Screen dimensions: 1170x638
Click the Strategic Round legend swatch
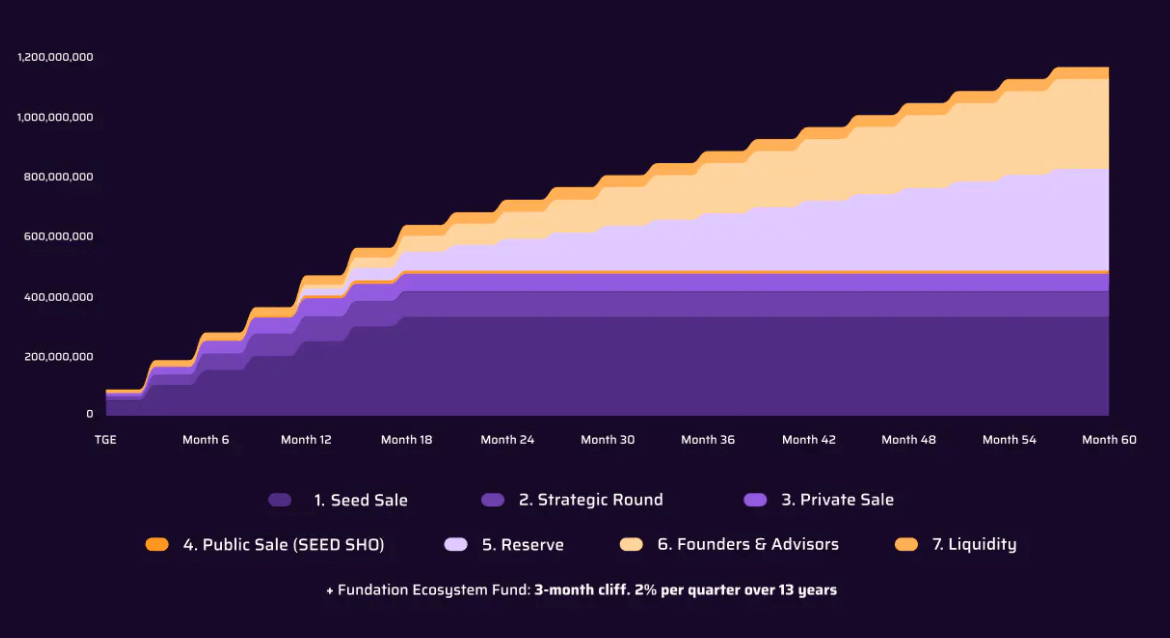492,500
